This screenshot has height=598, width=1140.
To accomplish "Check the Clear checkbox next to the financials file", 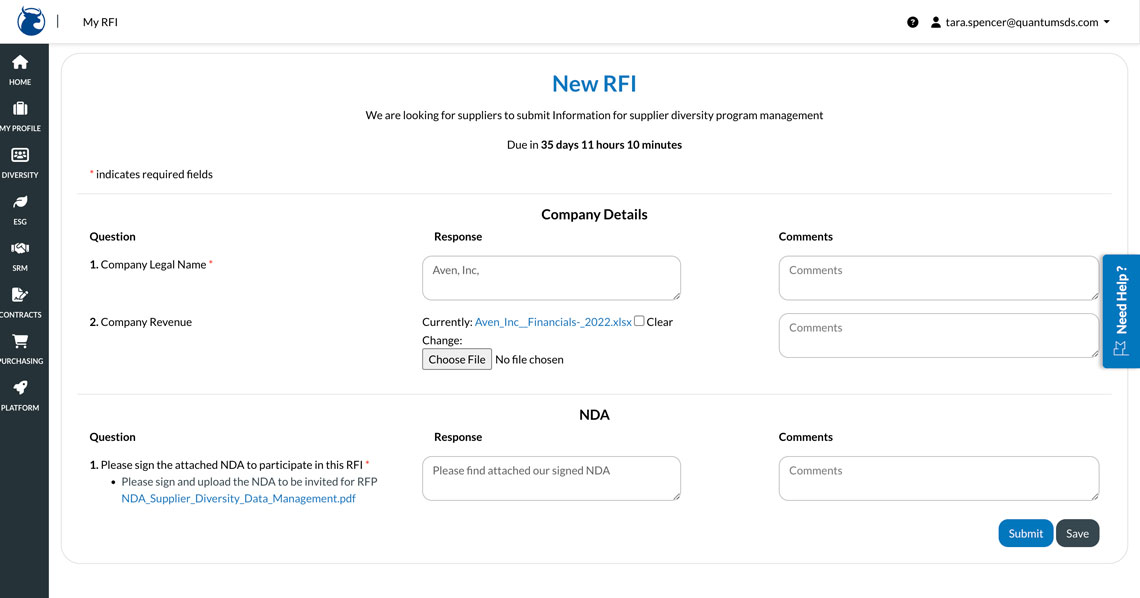I will point(639,321).
